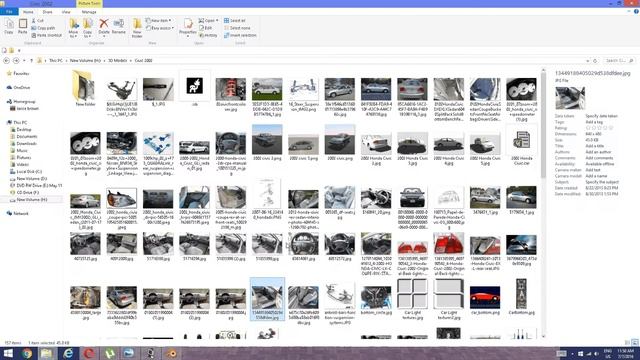
Task: Switch to large icons view in status bar
Action: 635,342
